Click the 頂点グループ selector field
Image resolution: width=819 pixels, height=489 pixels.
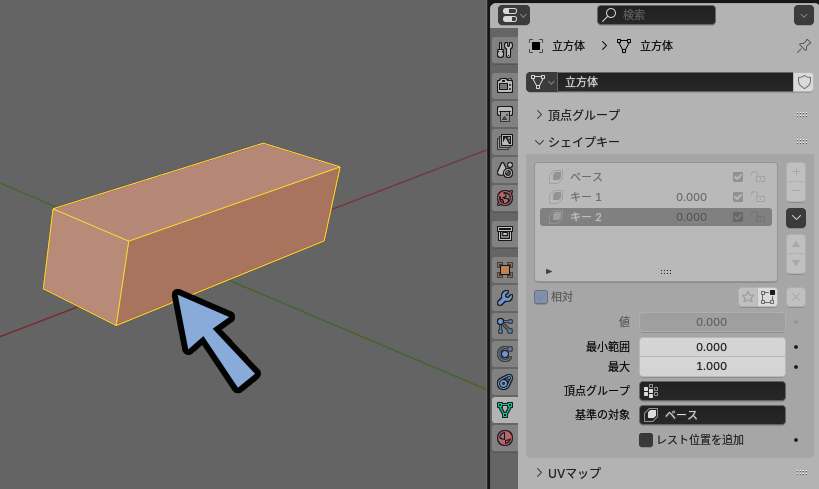[x=712, y=391]
